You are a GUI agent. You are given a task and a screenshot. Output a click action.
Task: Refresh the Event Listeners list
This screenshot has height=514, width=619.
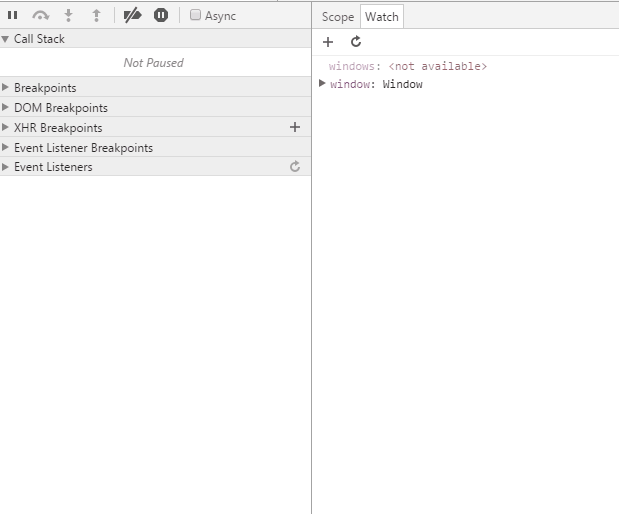click(295, 167)
